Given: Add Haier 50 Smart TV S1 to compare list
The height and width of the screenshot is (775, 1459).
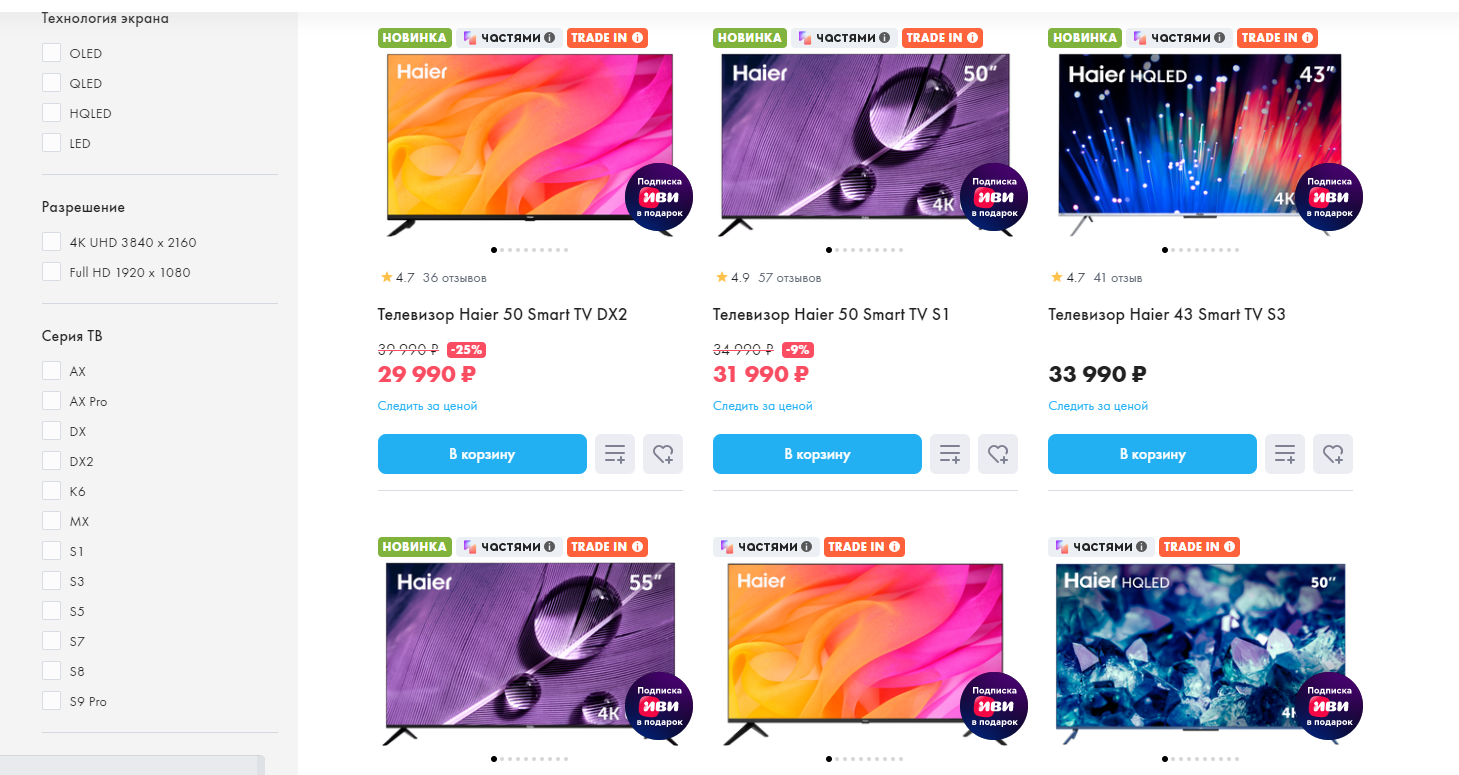Looking at the screenshot, I should click(x=950, y=454).
